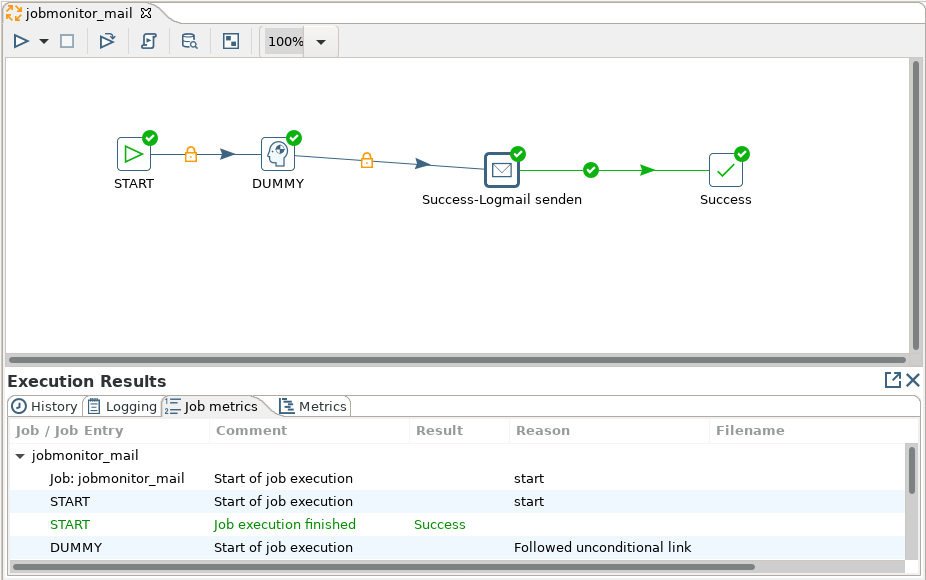The height and width of the screenshot is (580, 926).
Task: Open the run options dropdown arrow
Action: click(44, 42)
